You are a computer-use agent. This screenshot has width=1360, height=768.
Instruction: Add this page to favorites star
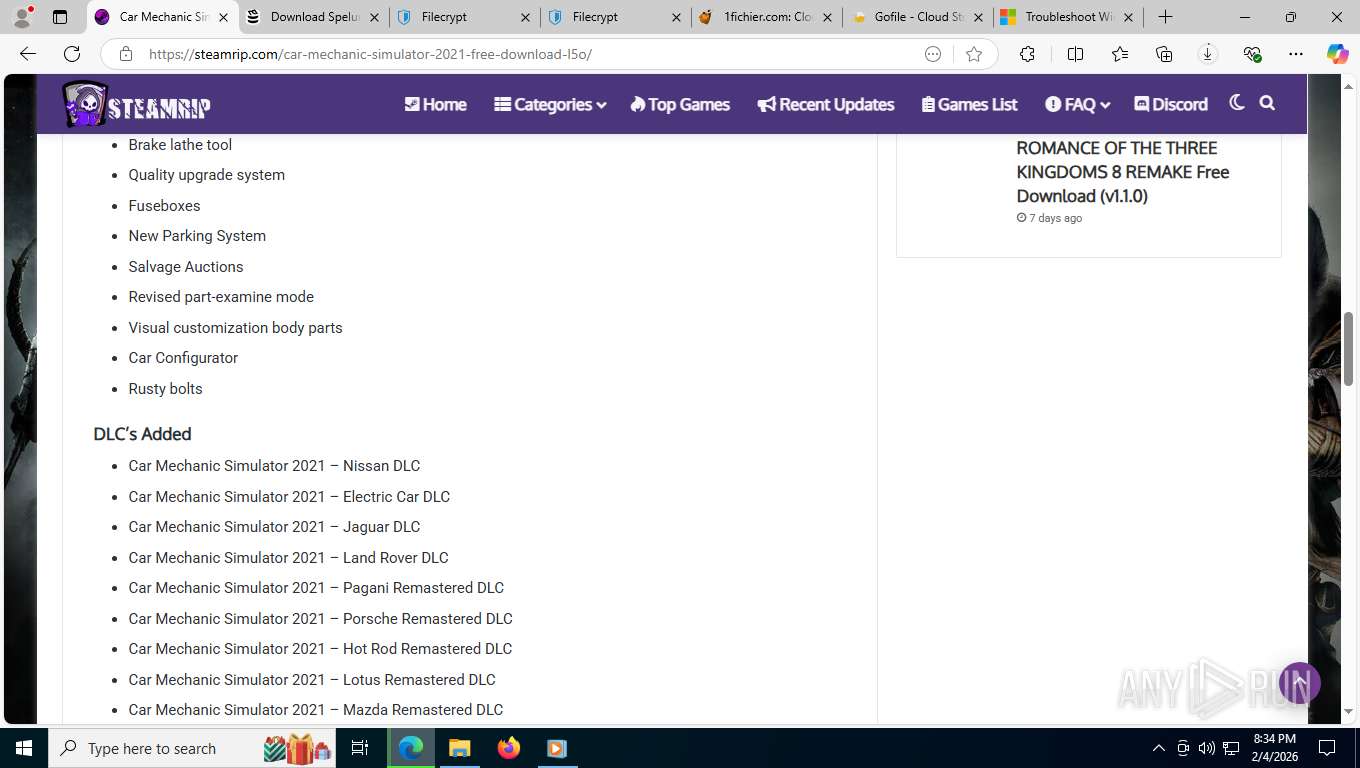(x=974, y=54)
